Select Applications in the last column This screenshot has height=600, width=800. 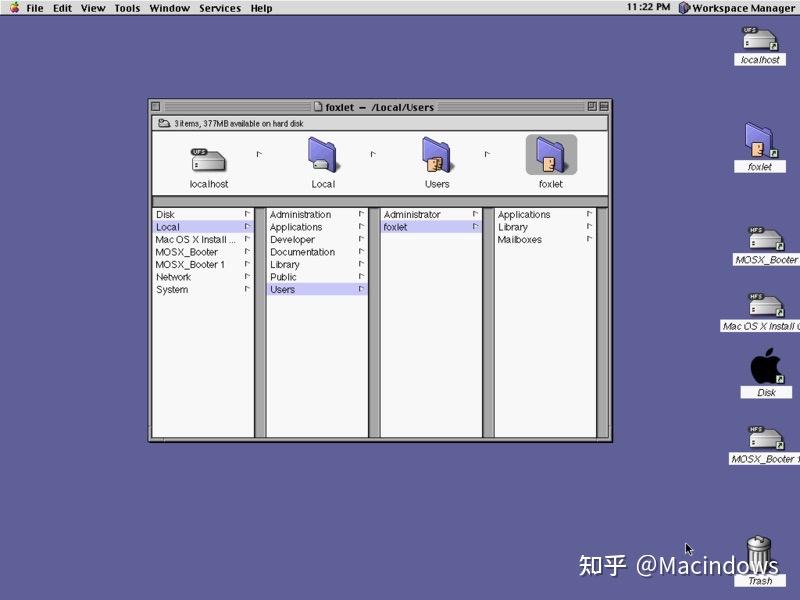click(x=525, y=214)
